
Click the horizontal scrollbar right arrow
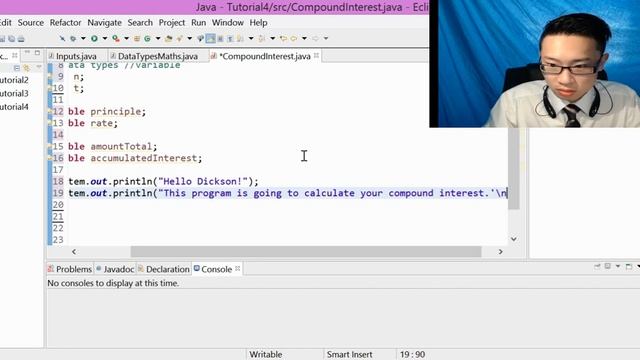click(500, 252)
